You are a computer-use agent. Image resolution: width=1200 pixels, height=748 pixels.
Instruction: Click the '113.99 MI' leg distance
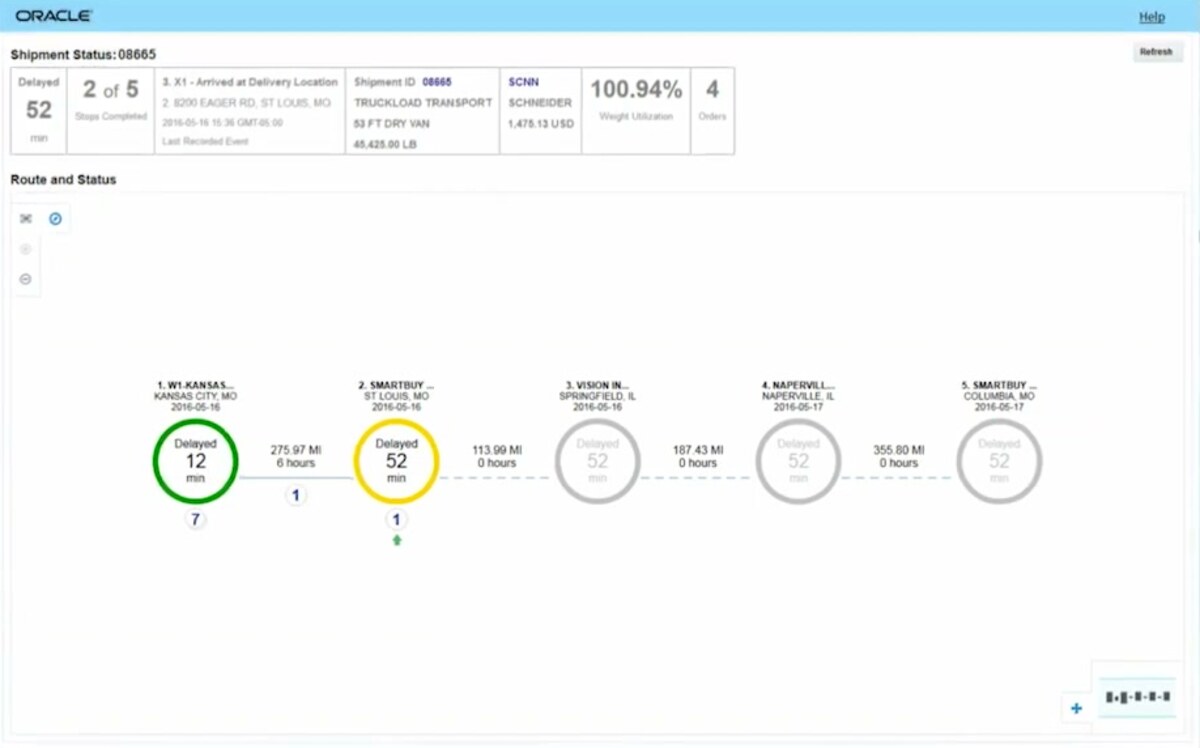[x=496, y=451]
